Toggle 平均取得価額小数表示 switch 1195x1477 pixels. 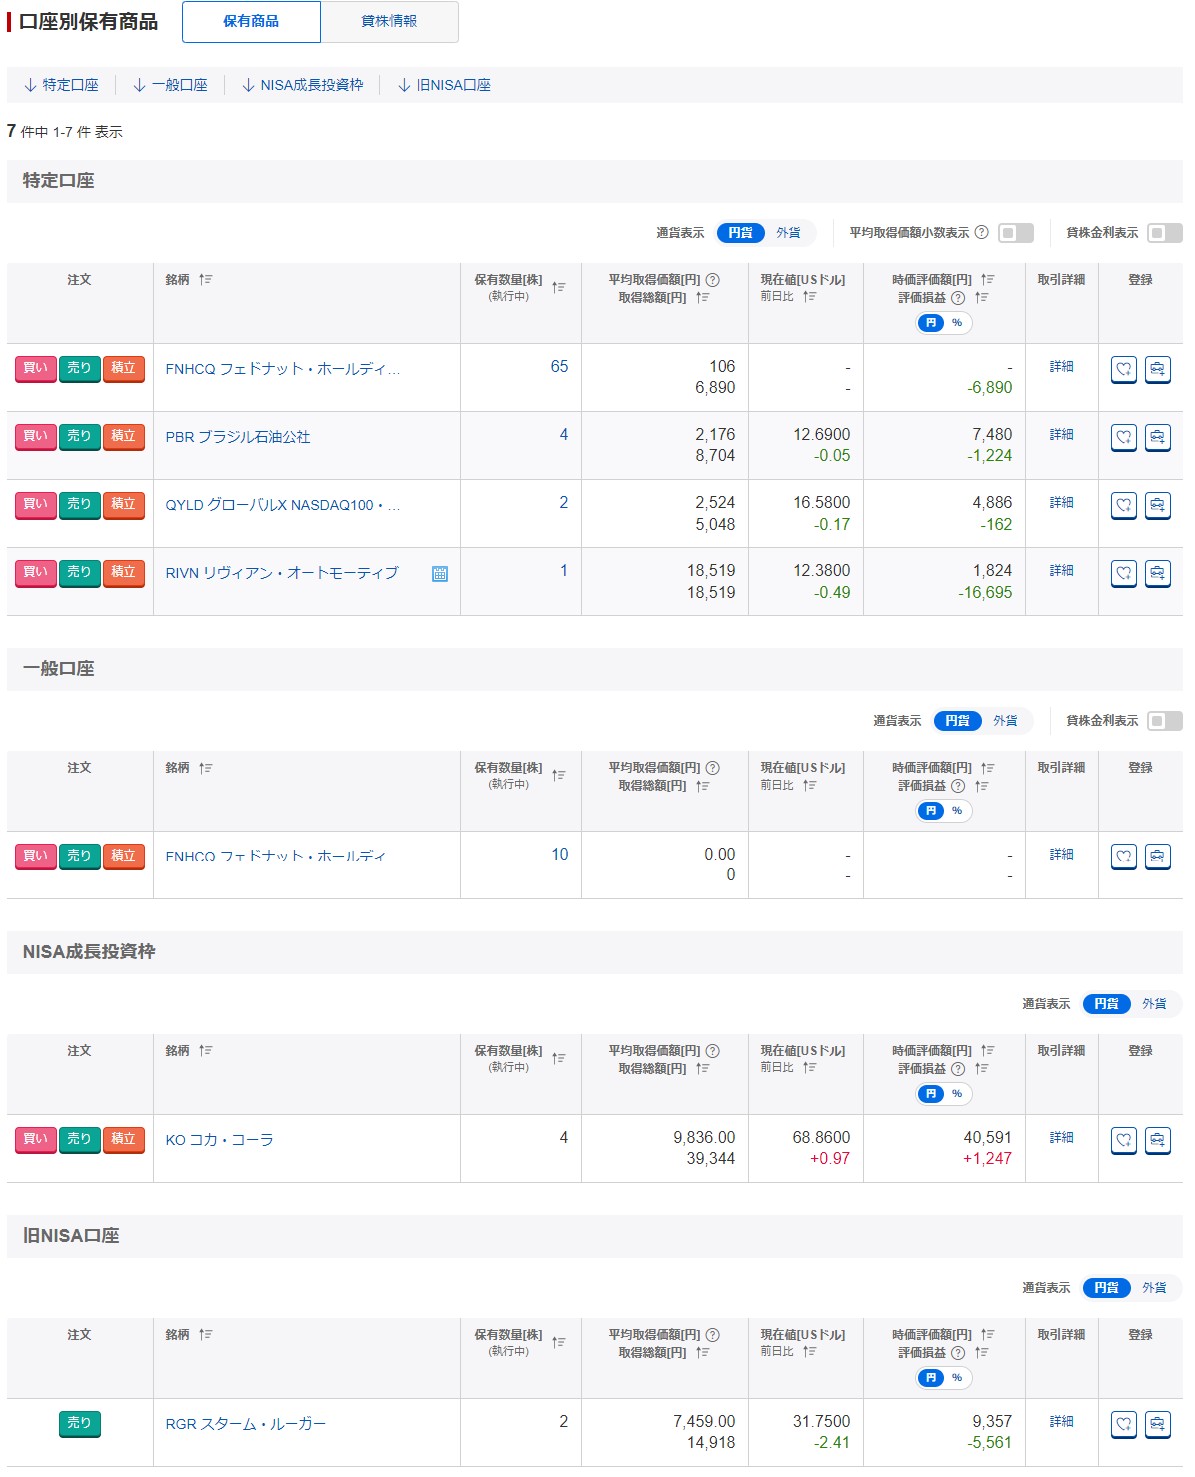pyautogui.click(x=1016, y=233)
